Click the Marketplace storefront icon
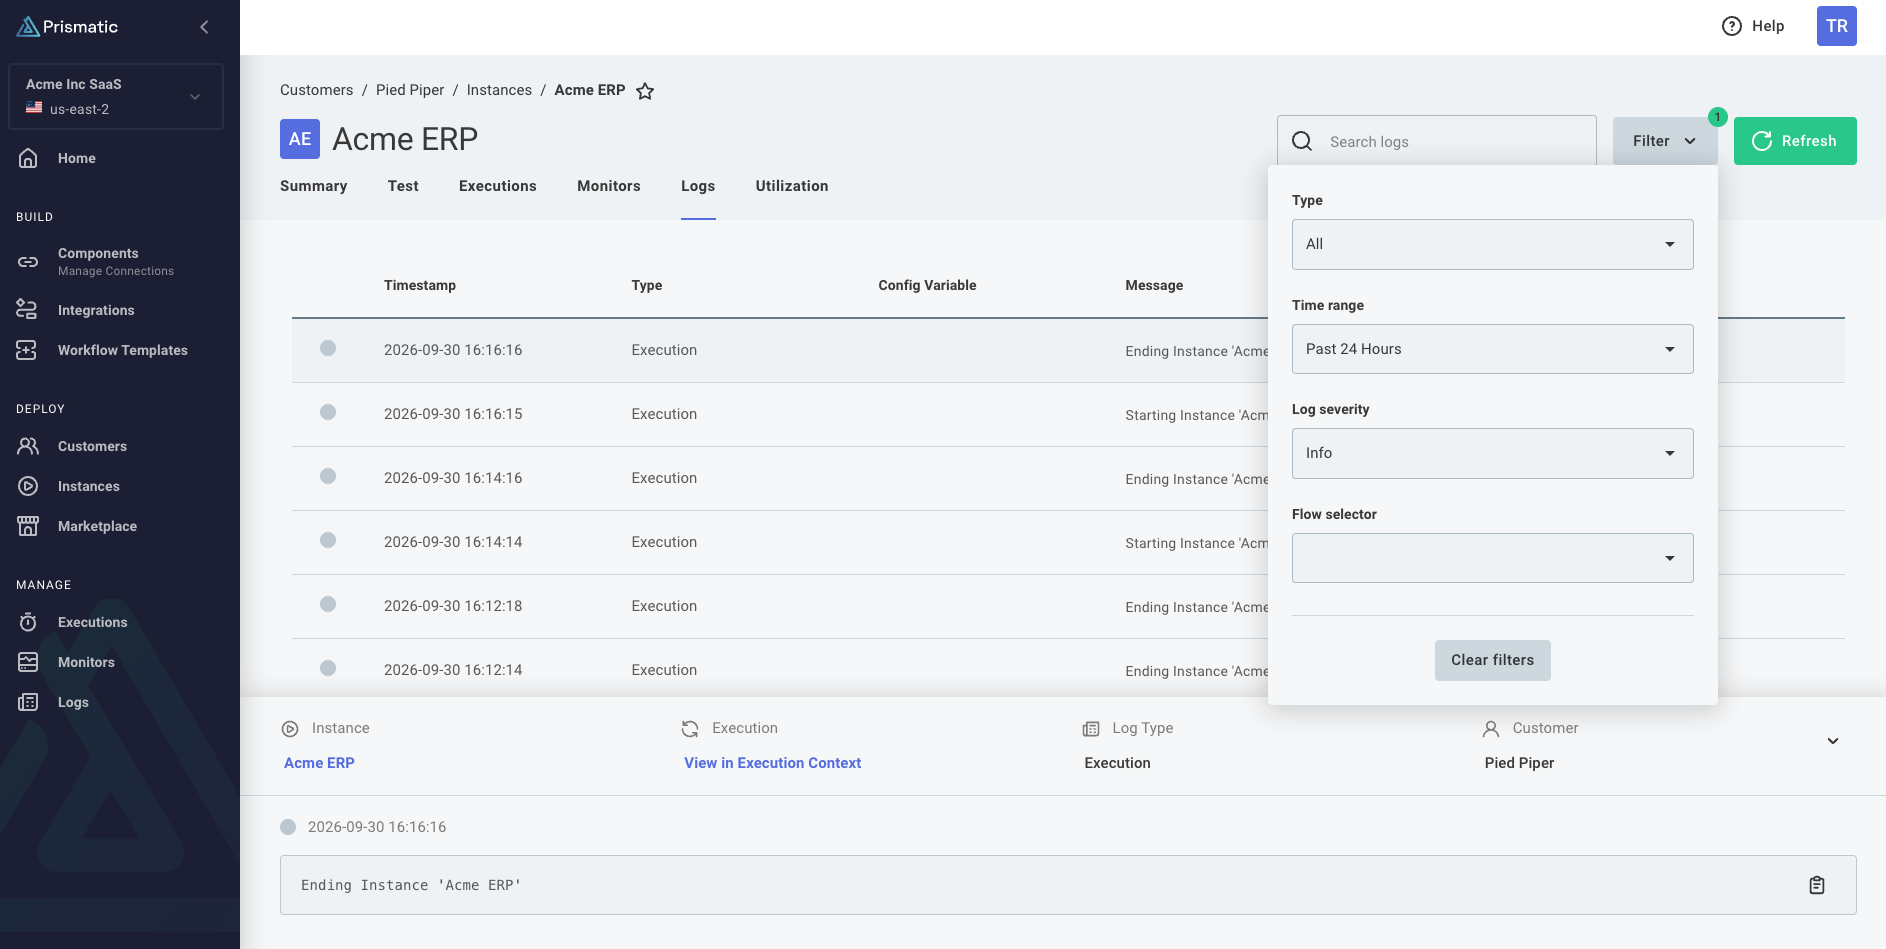The image size is (1886, 949). 28,526
